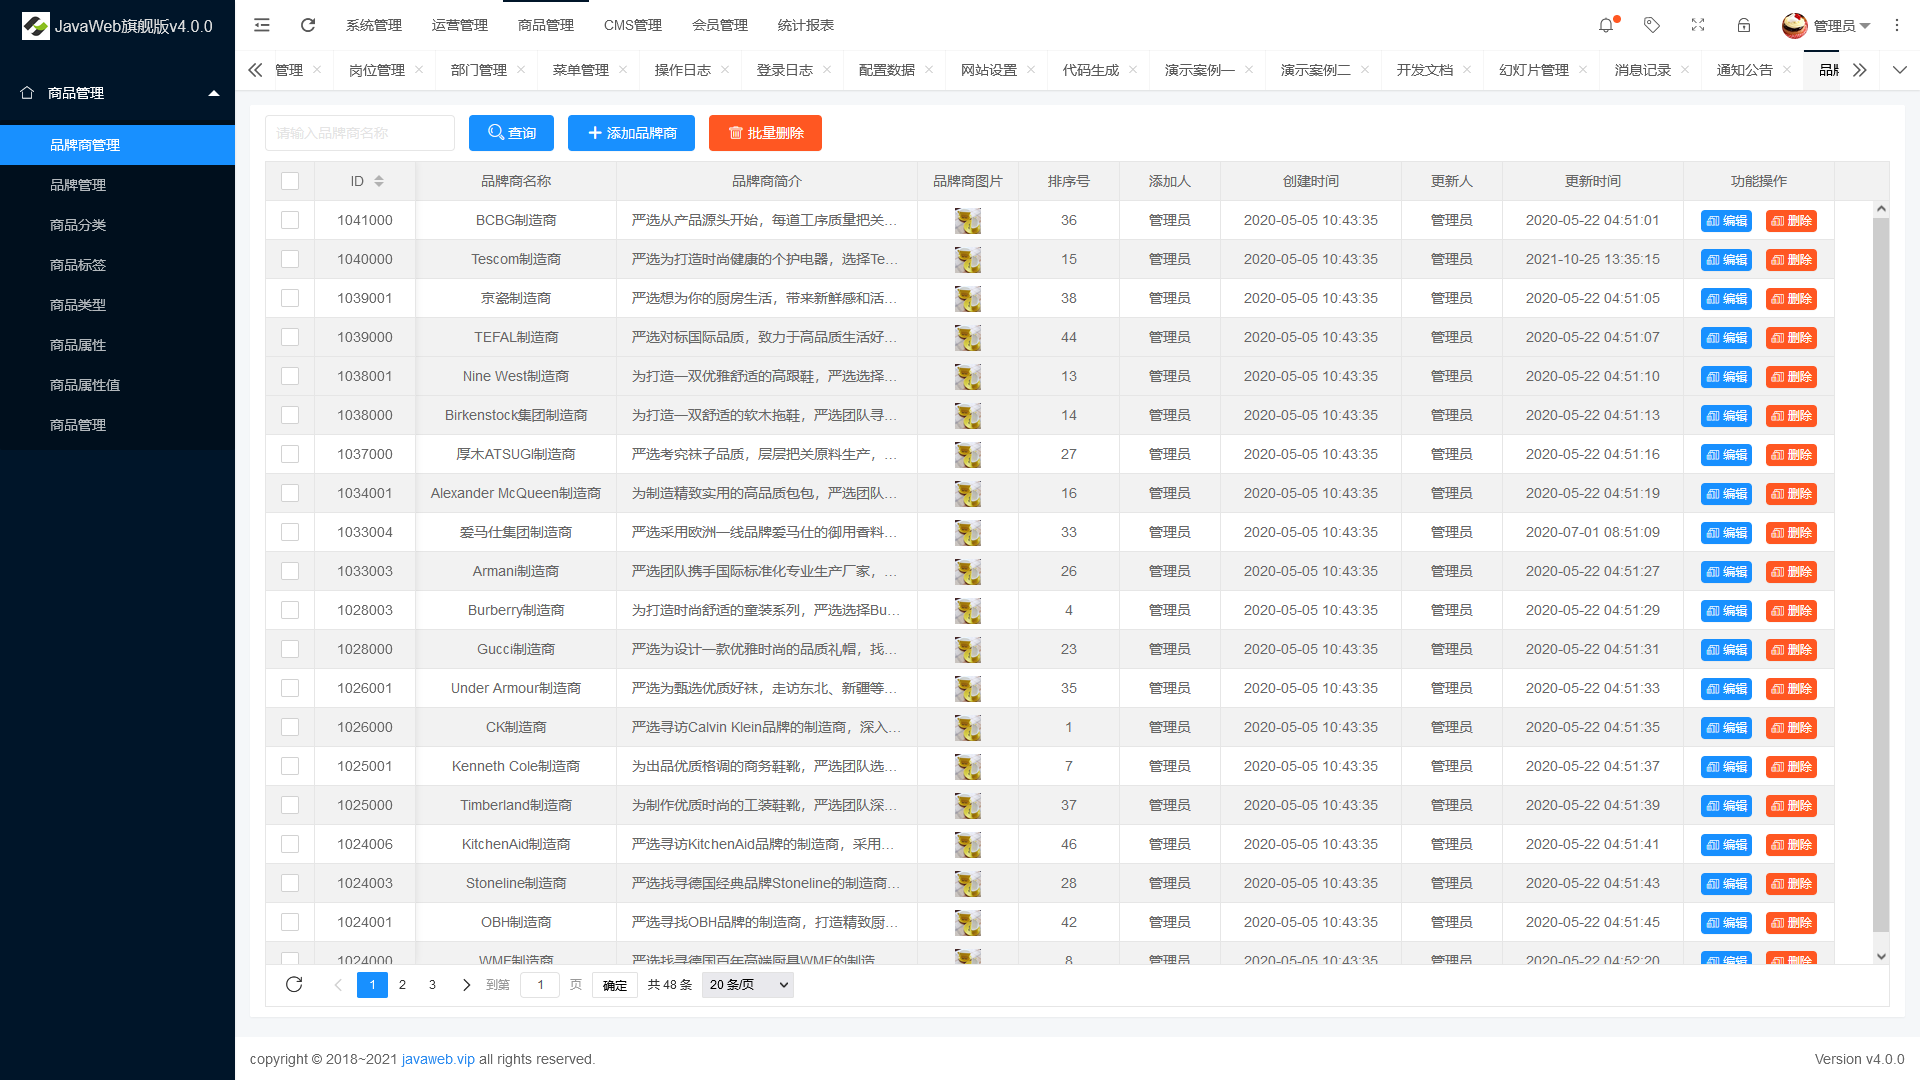
Task: Click the admin avatar image
Action: click(x=1795, y=25)
